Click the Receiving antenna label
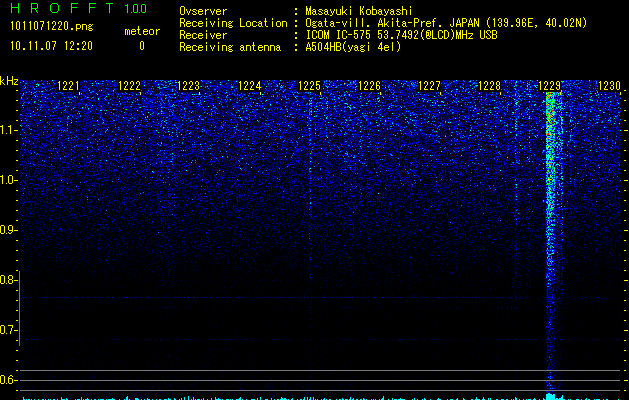This screenshot has height=400, width=629. [230, 47]
